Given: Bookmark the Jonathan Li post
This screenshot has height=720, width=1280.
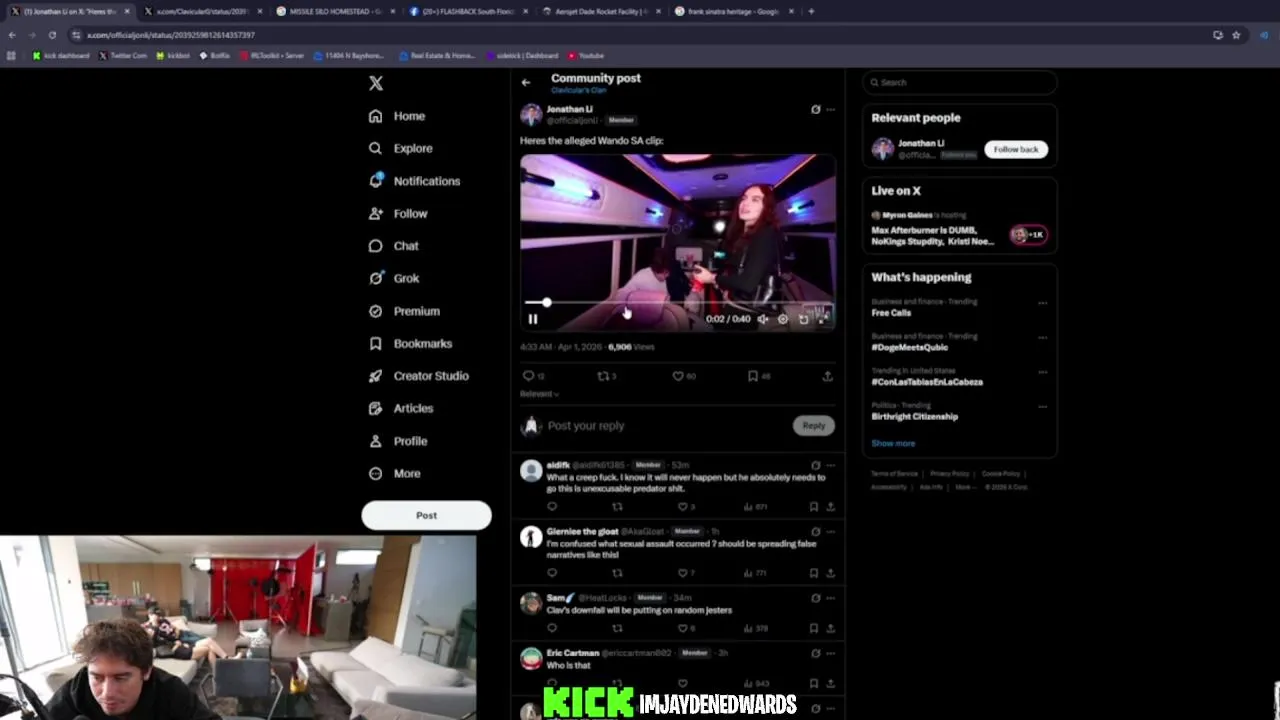Looking at the screenshot, I should 753,376.
